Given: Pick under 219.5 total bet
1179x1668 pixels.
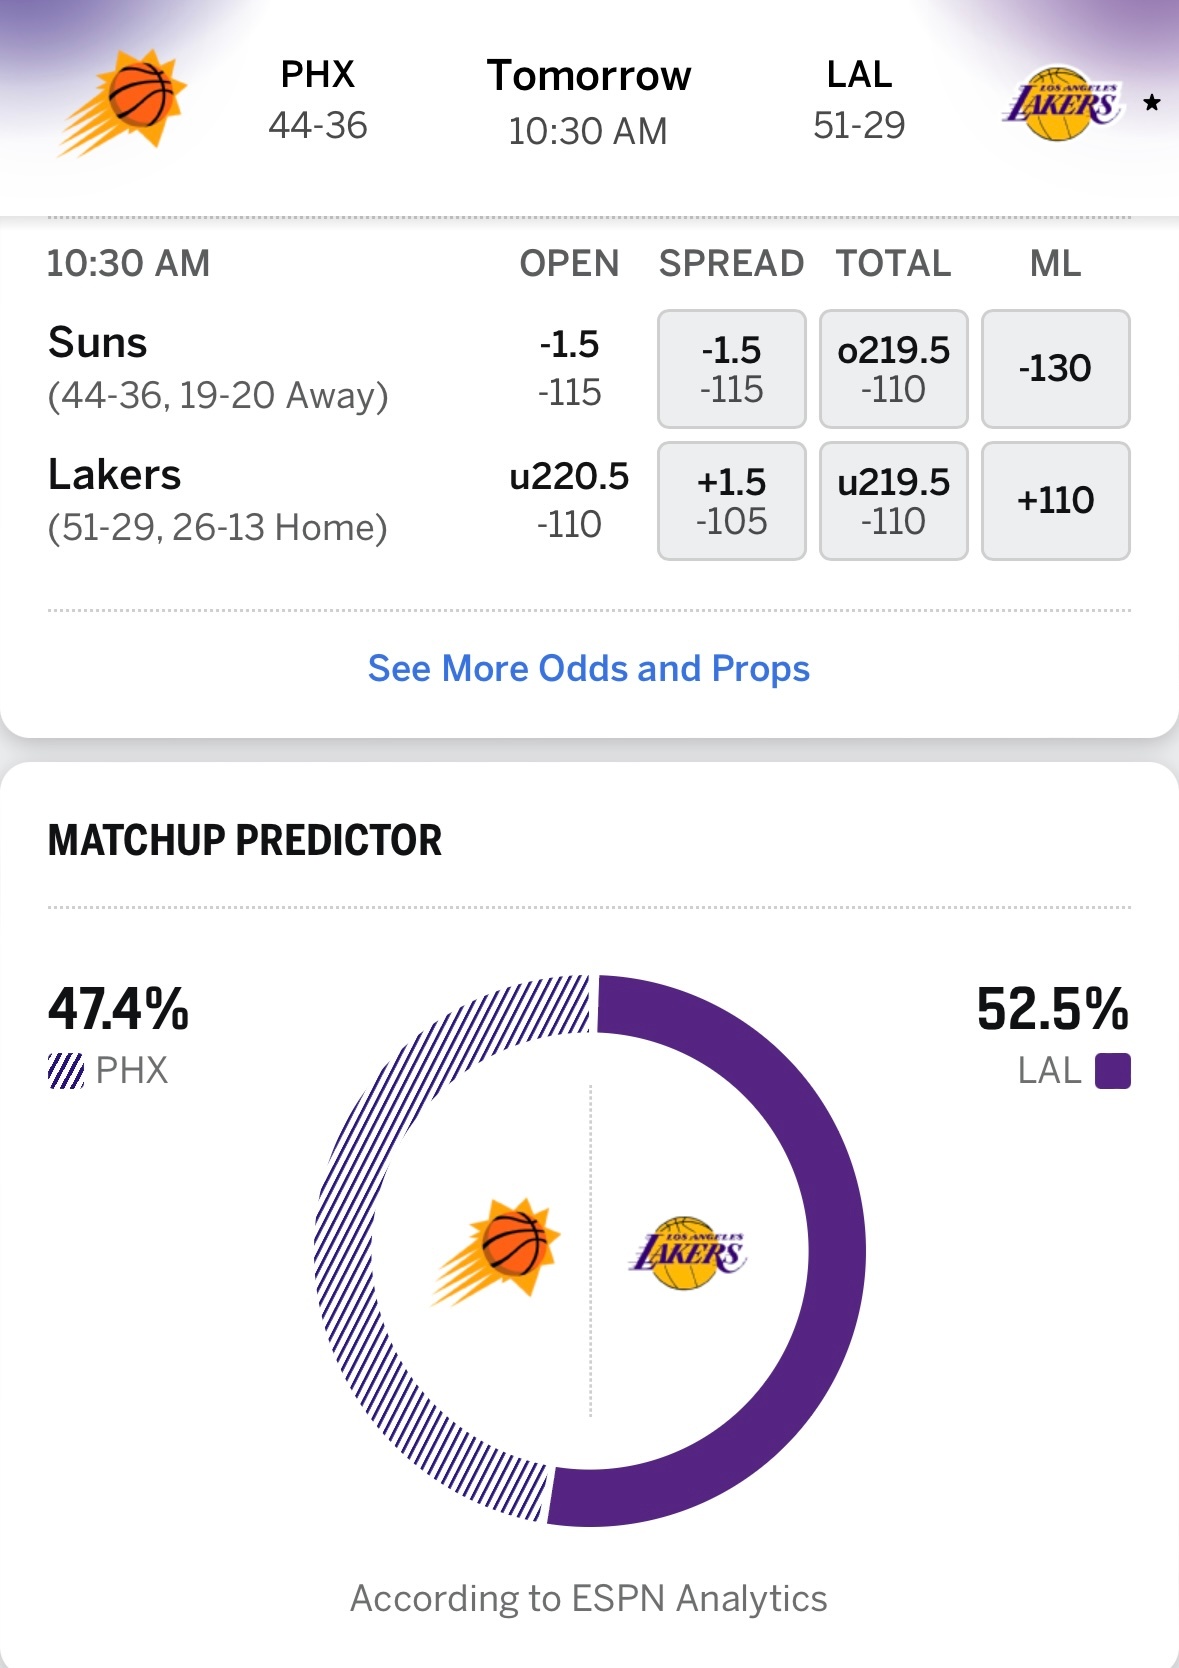Looking at the screenshot, I should coord(893,501).
